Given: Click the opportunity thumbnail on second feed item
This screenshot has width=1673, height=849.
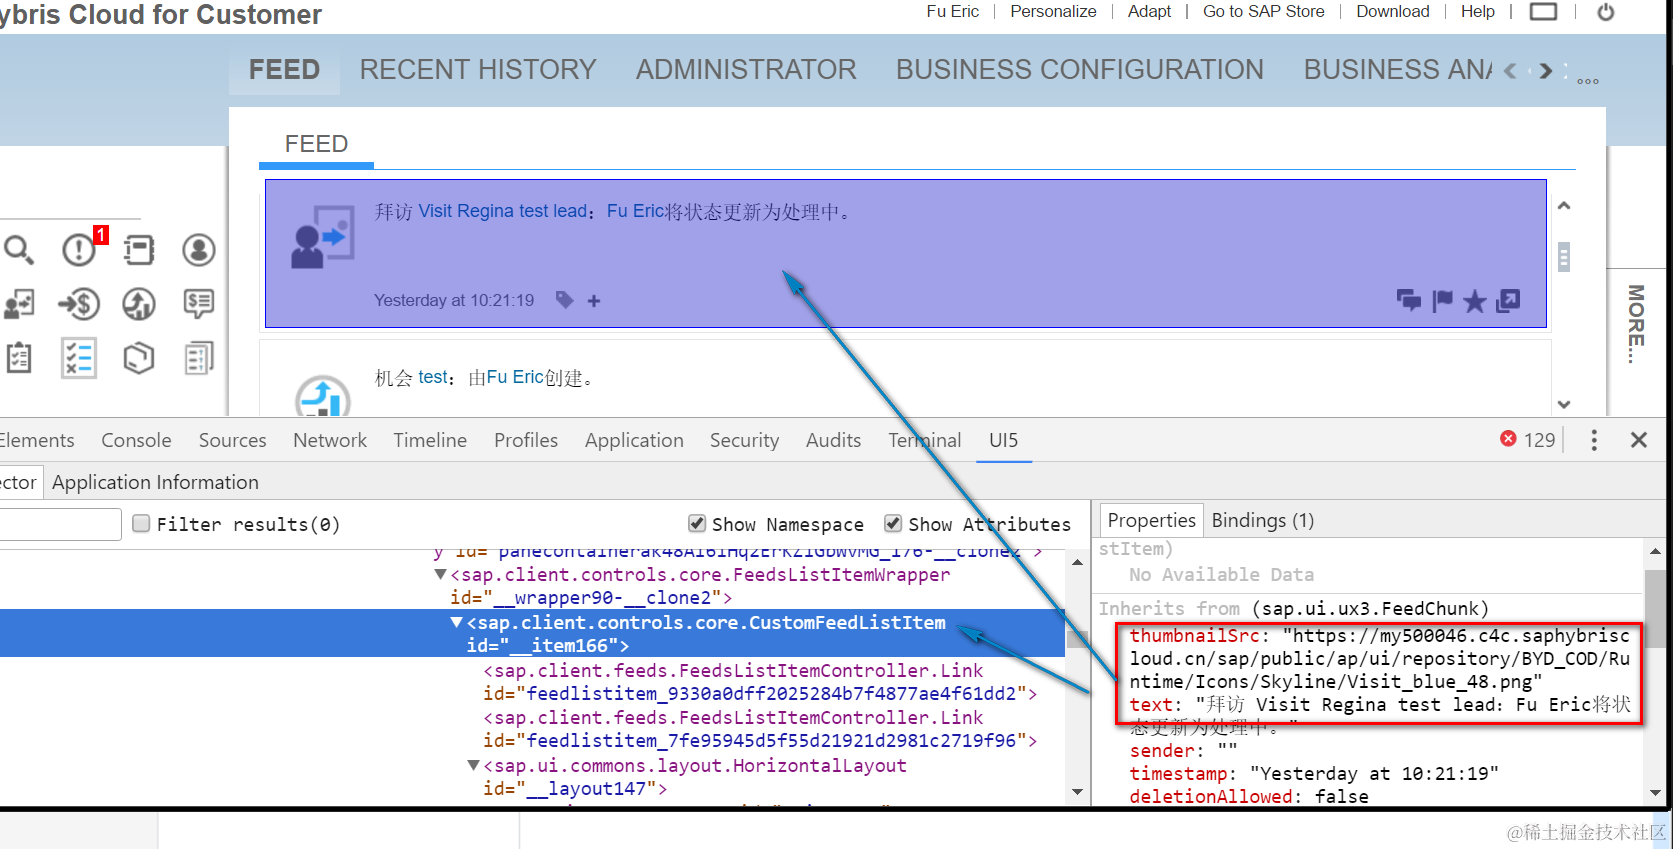Looking at the screenshot, I should (323, 396).
